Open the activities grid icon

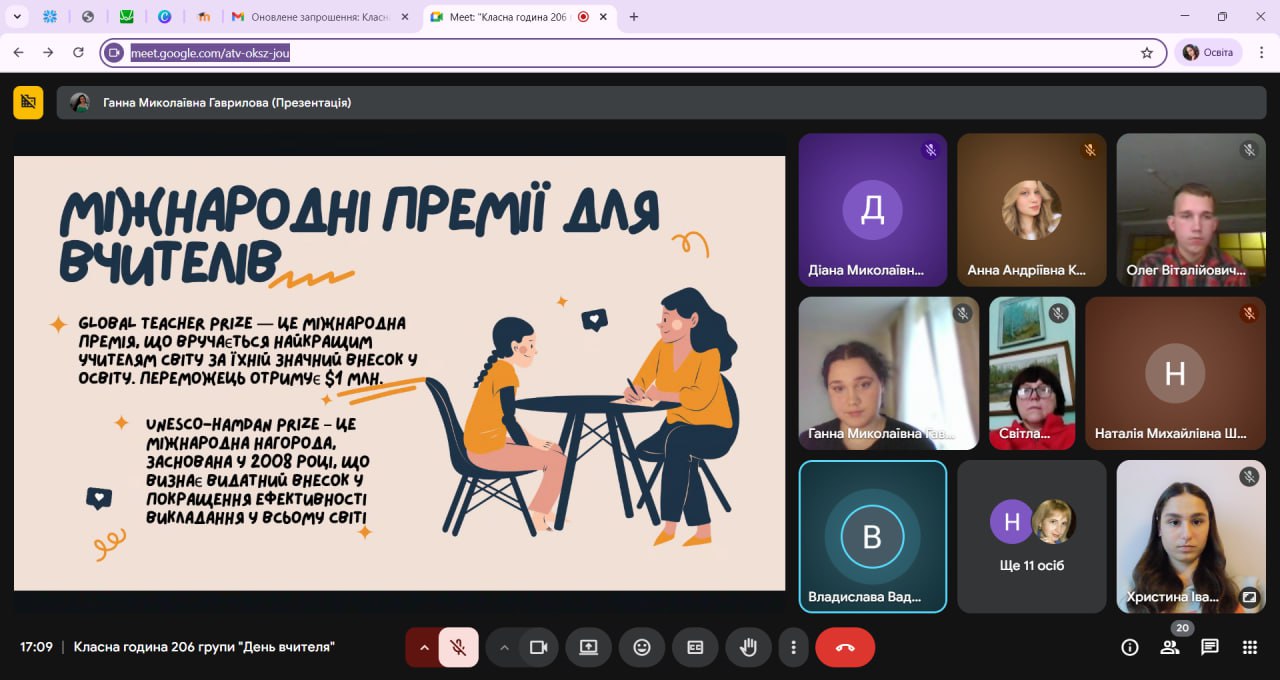[1250, 647]
